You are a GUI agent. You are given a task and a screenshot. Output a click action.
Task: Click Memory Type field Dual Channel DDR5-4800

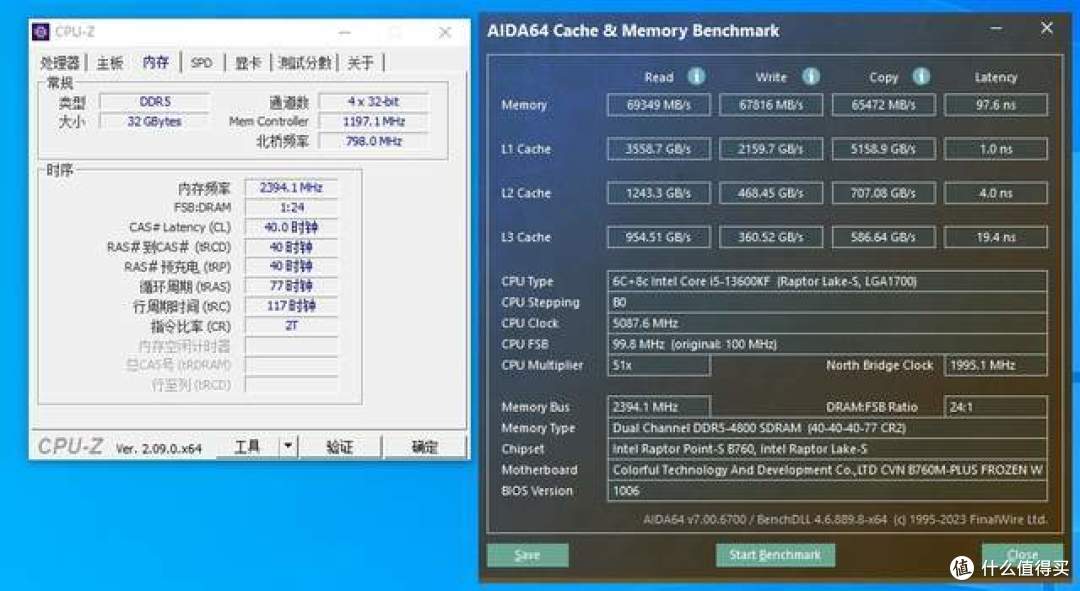point(827,428)
